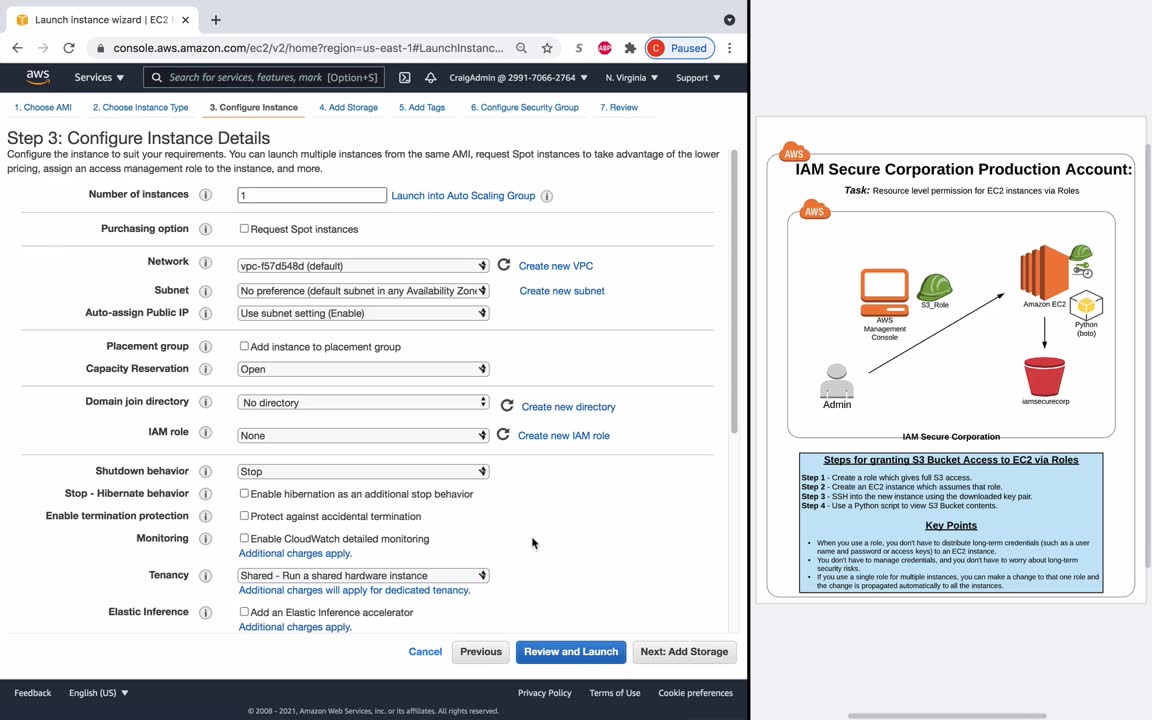Go to 2. Choose Instance Type step
The height and width of the screenshot is (720, 1152).
(140, 107)
